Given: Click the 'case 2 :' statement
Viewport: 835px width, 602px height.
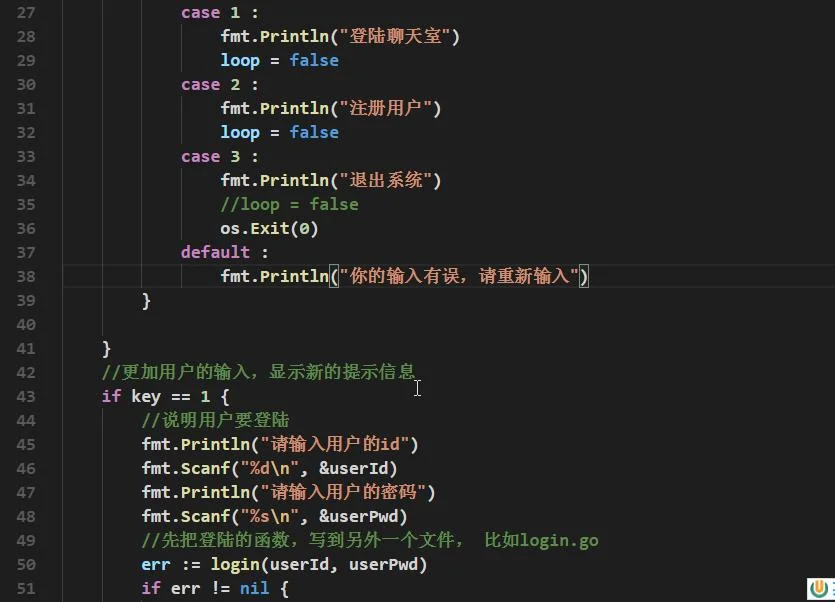Looking at the screenshot, I should [x=219, y=84].
